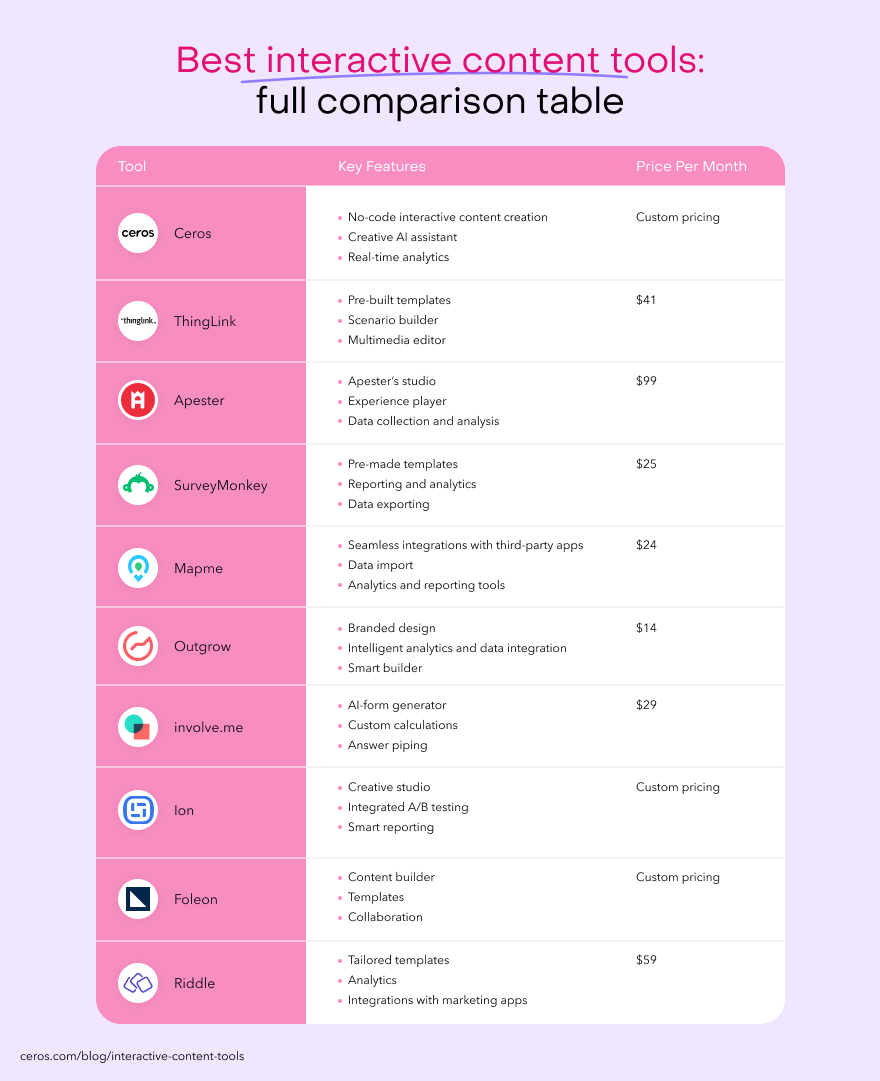This screenshot has width=880, height=1081.
Task: Click the SurveyMonkey tool name text
Action: [220, 485]
